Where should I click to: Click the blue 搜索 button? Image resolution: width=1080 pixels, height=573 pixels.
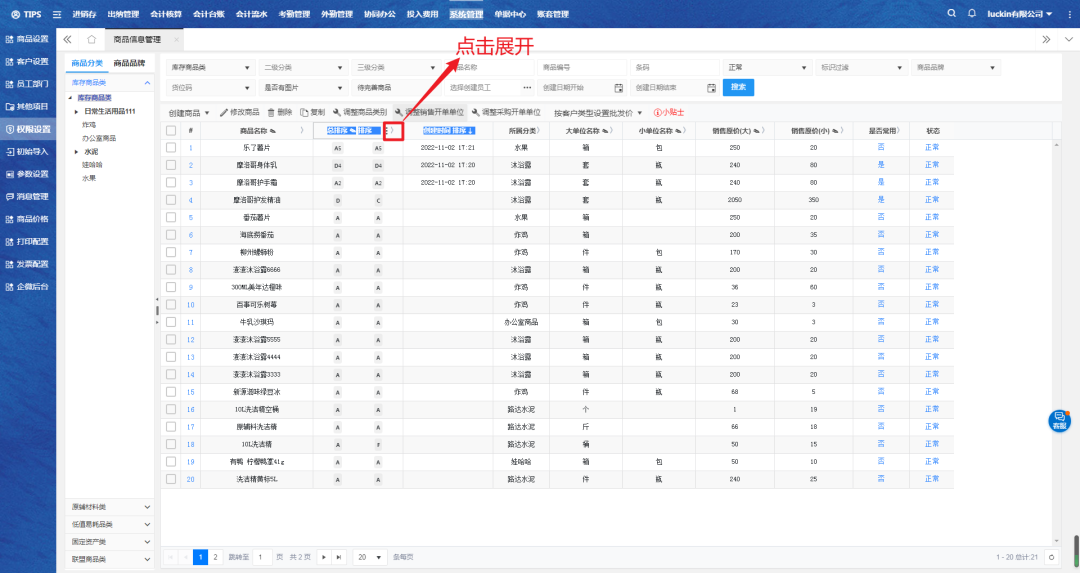(x=738, y=87)
